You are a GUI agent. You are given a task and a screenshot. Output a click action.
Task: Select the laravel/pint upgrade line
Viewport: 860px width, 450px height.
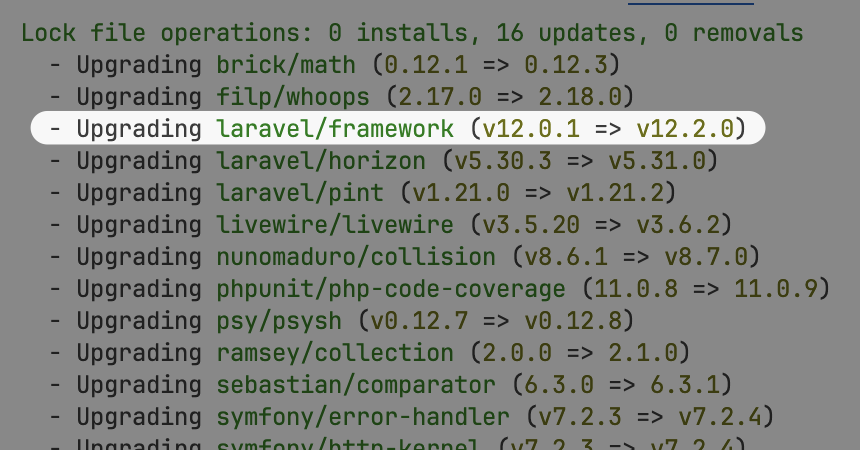point(363,193)
